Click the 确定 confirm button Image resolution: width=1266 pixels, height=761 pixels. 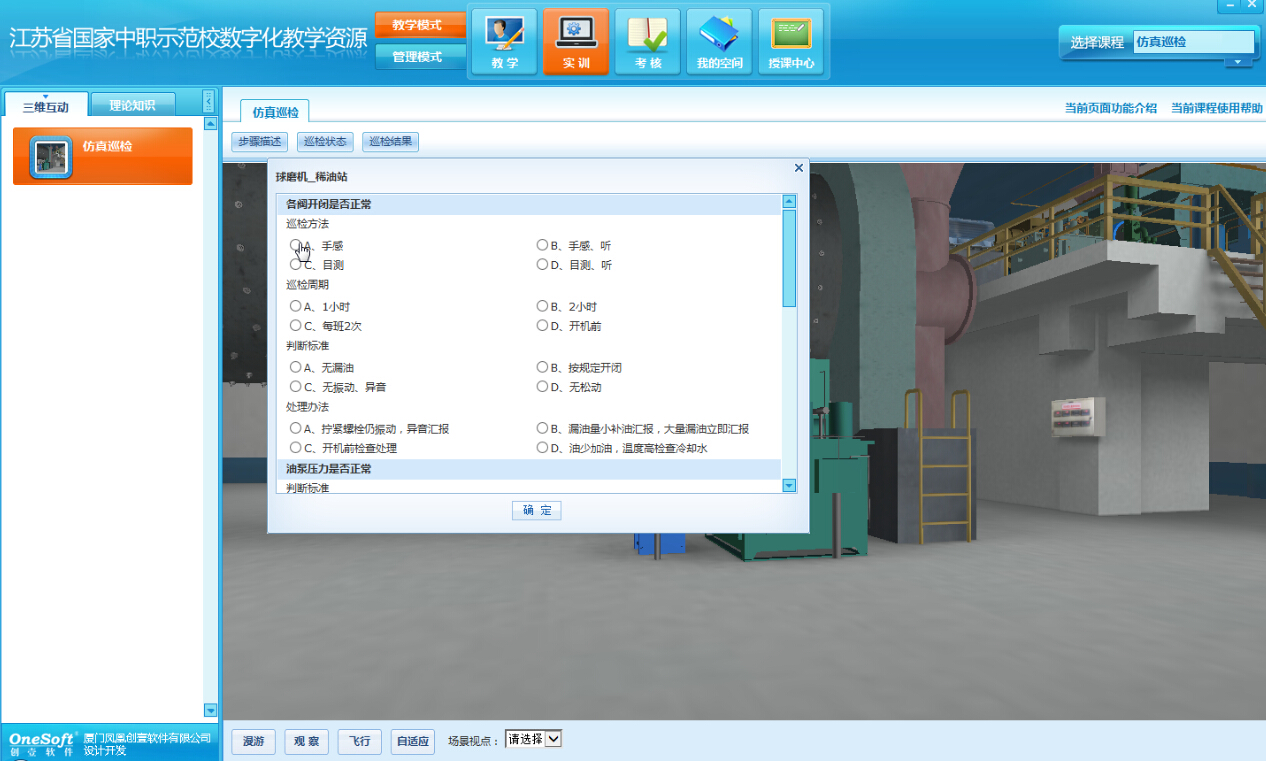[x=536, y=510]
